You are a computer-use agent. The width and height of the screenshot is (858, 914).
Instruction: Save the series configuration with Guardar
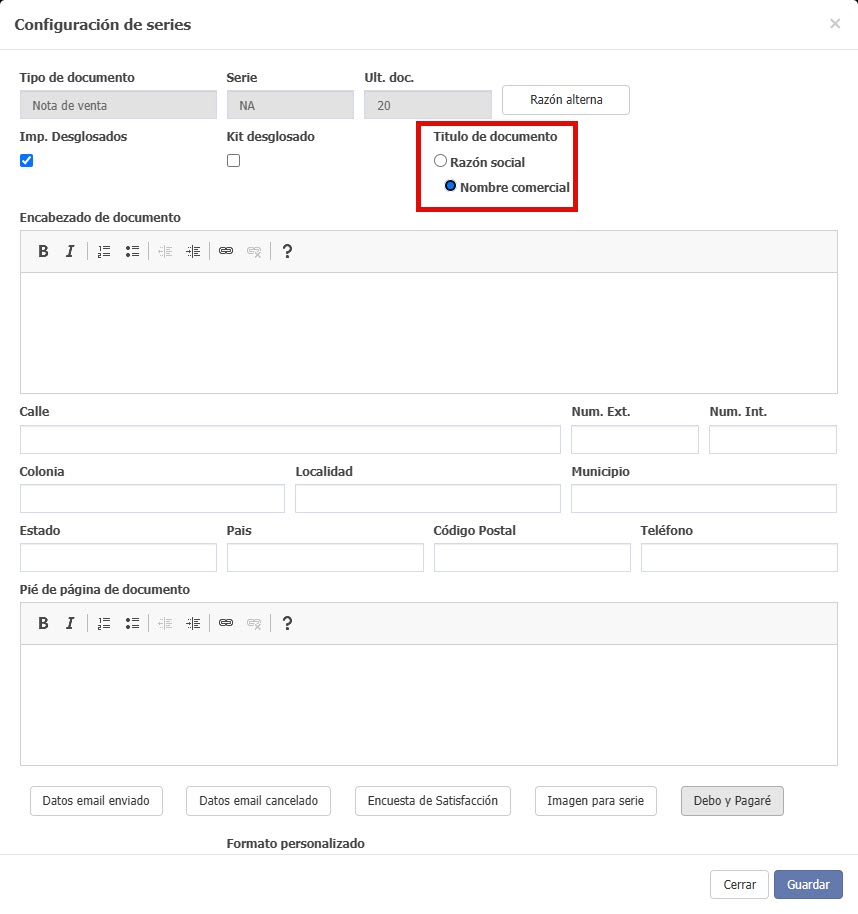click(x=808, y=885)
